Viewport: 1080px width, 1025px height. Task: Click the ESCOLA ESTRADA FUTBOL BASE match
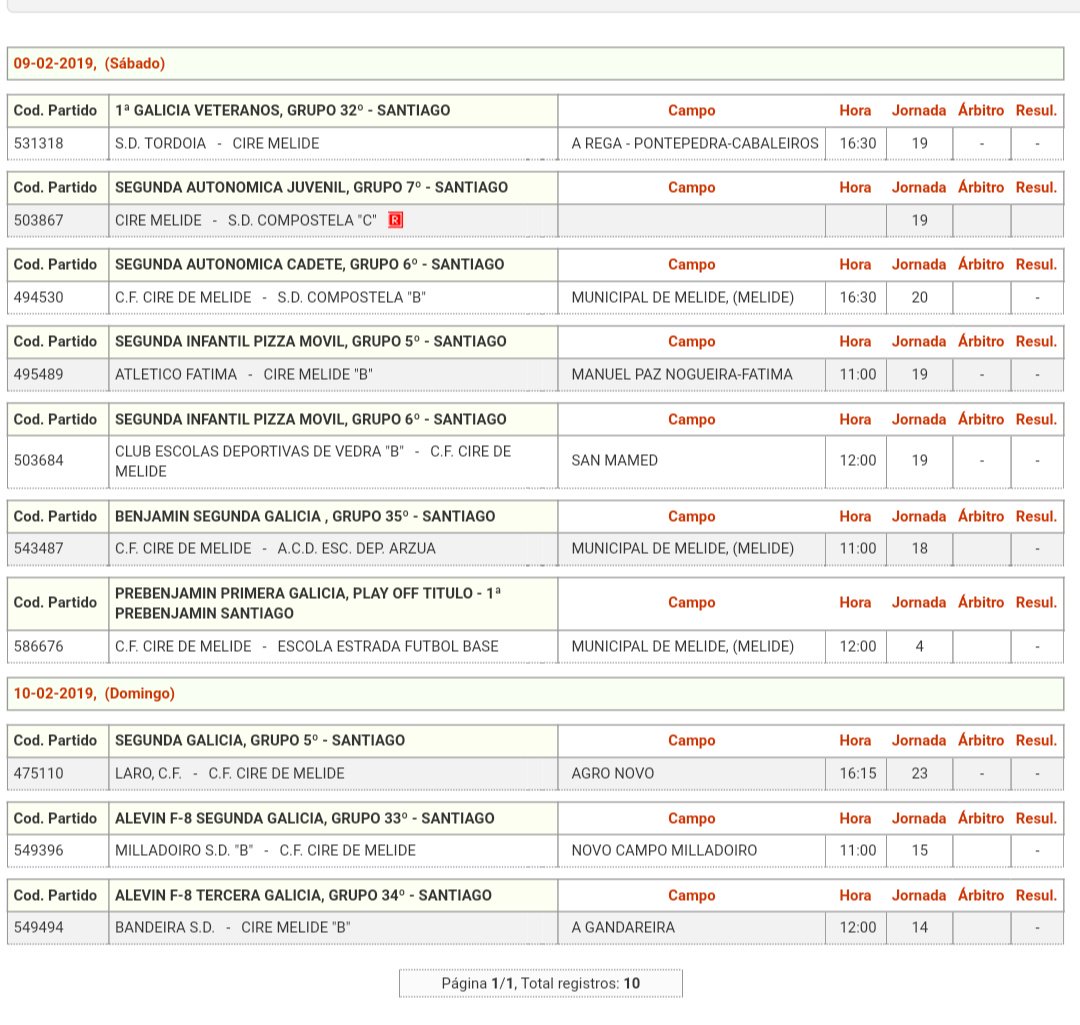tap(307, 646)
